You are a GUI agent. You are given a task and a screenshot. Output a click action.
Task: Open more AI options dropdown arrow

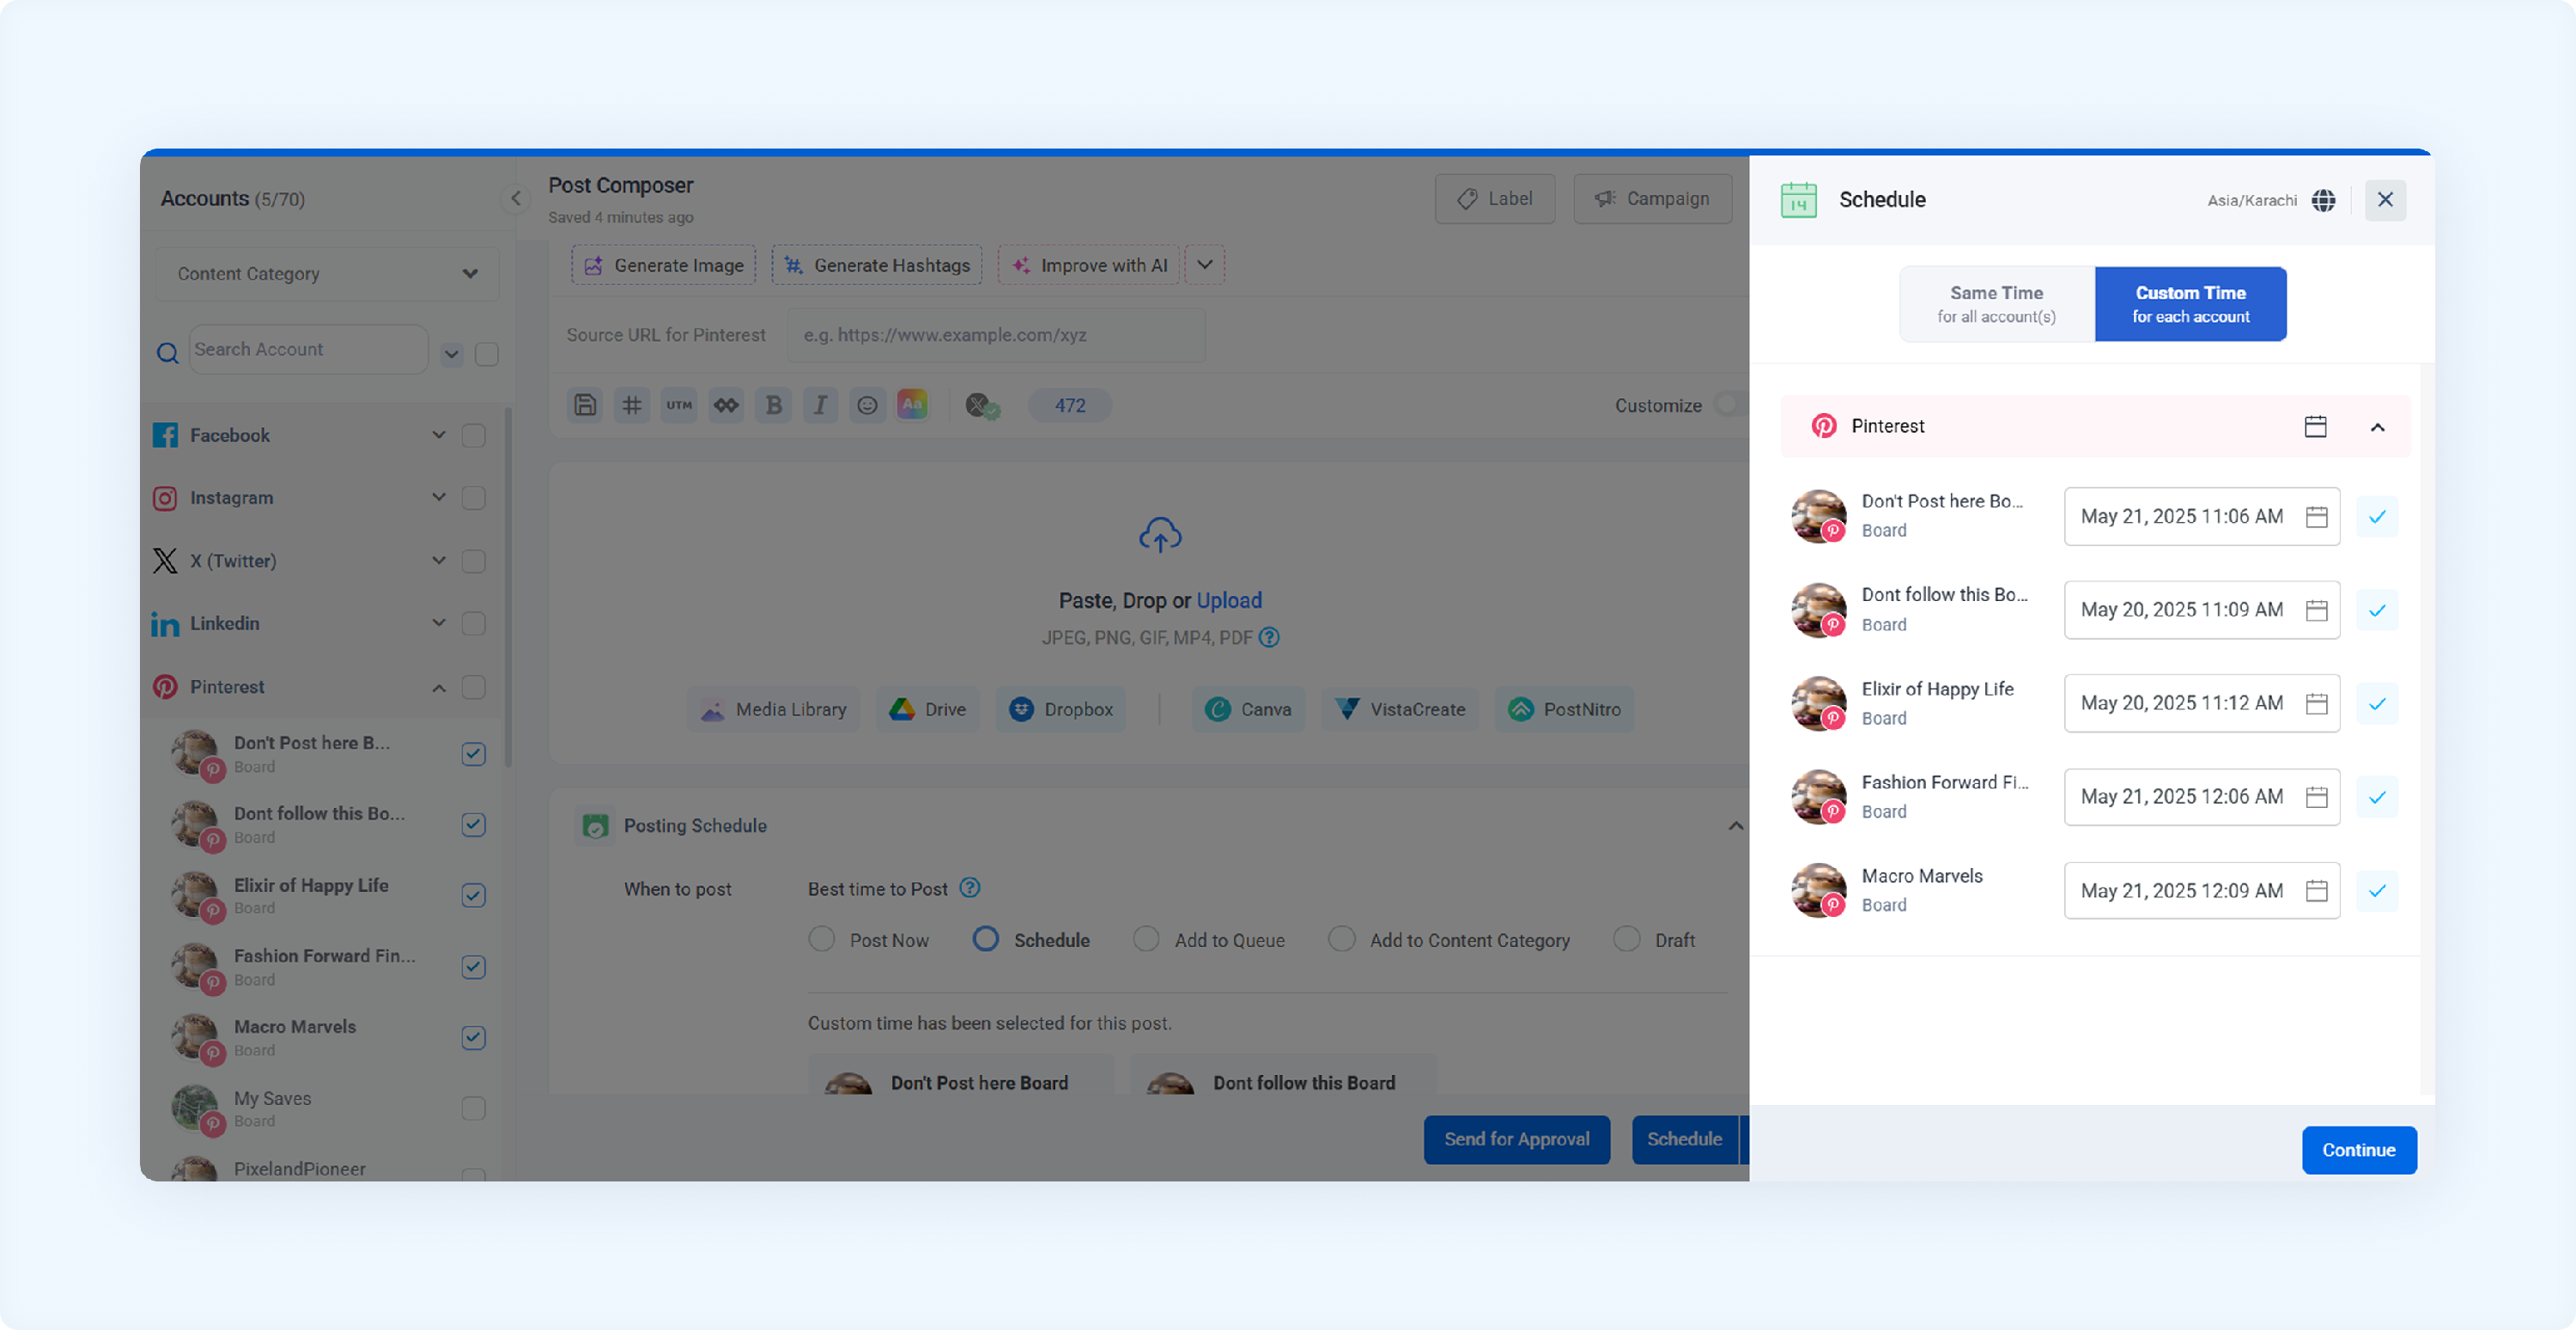tap(1205, 265)
